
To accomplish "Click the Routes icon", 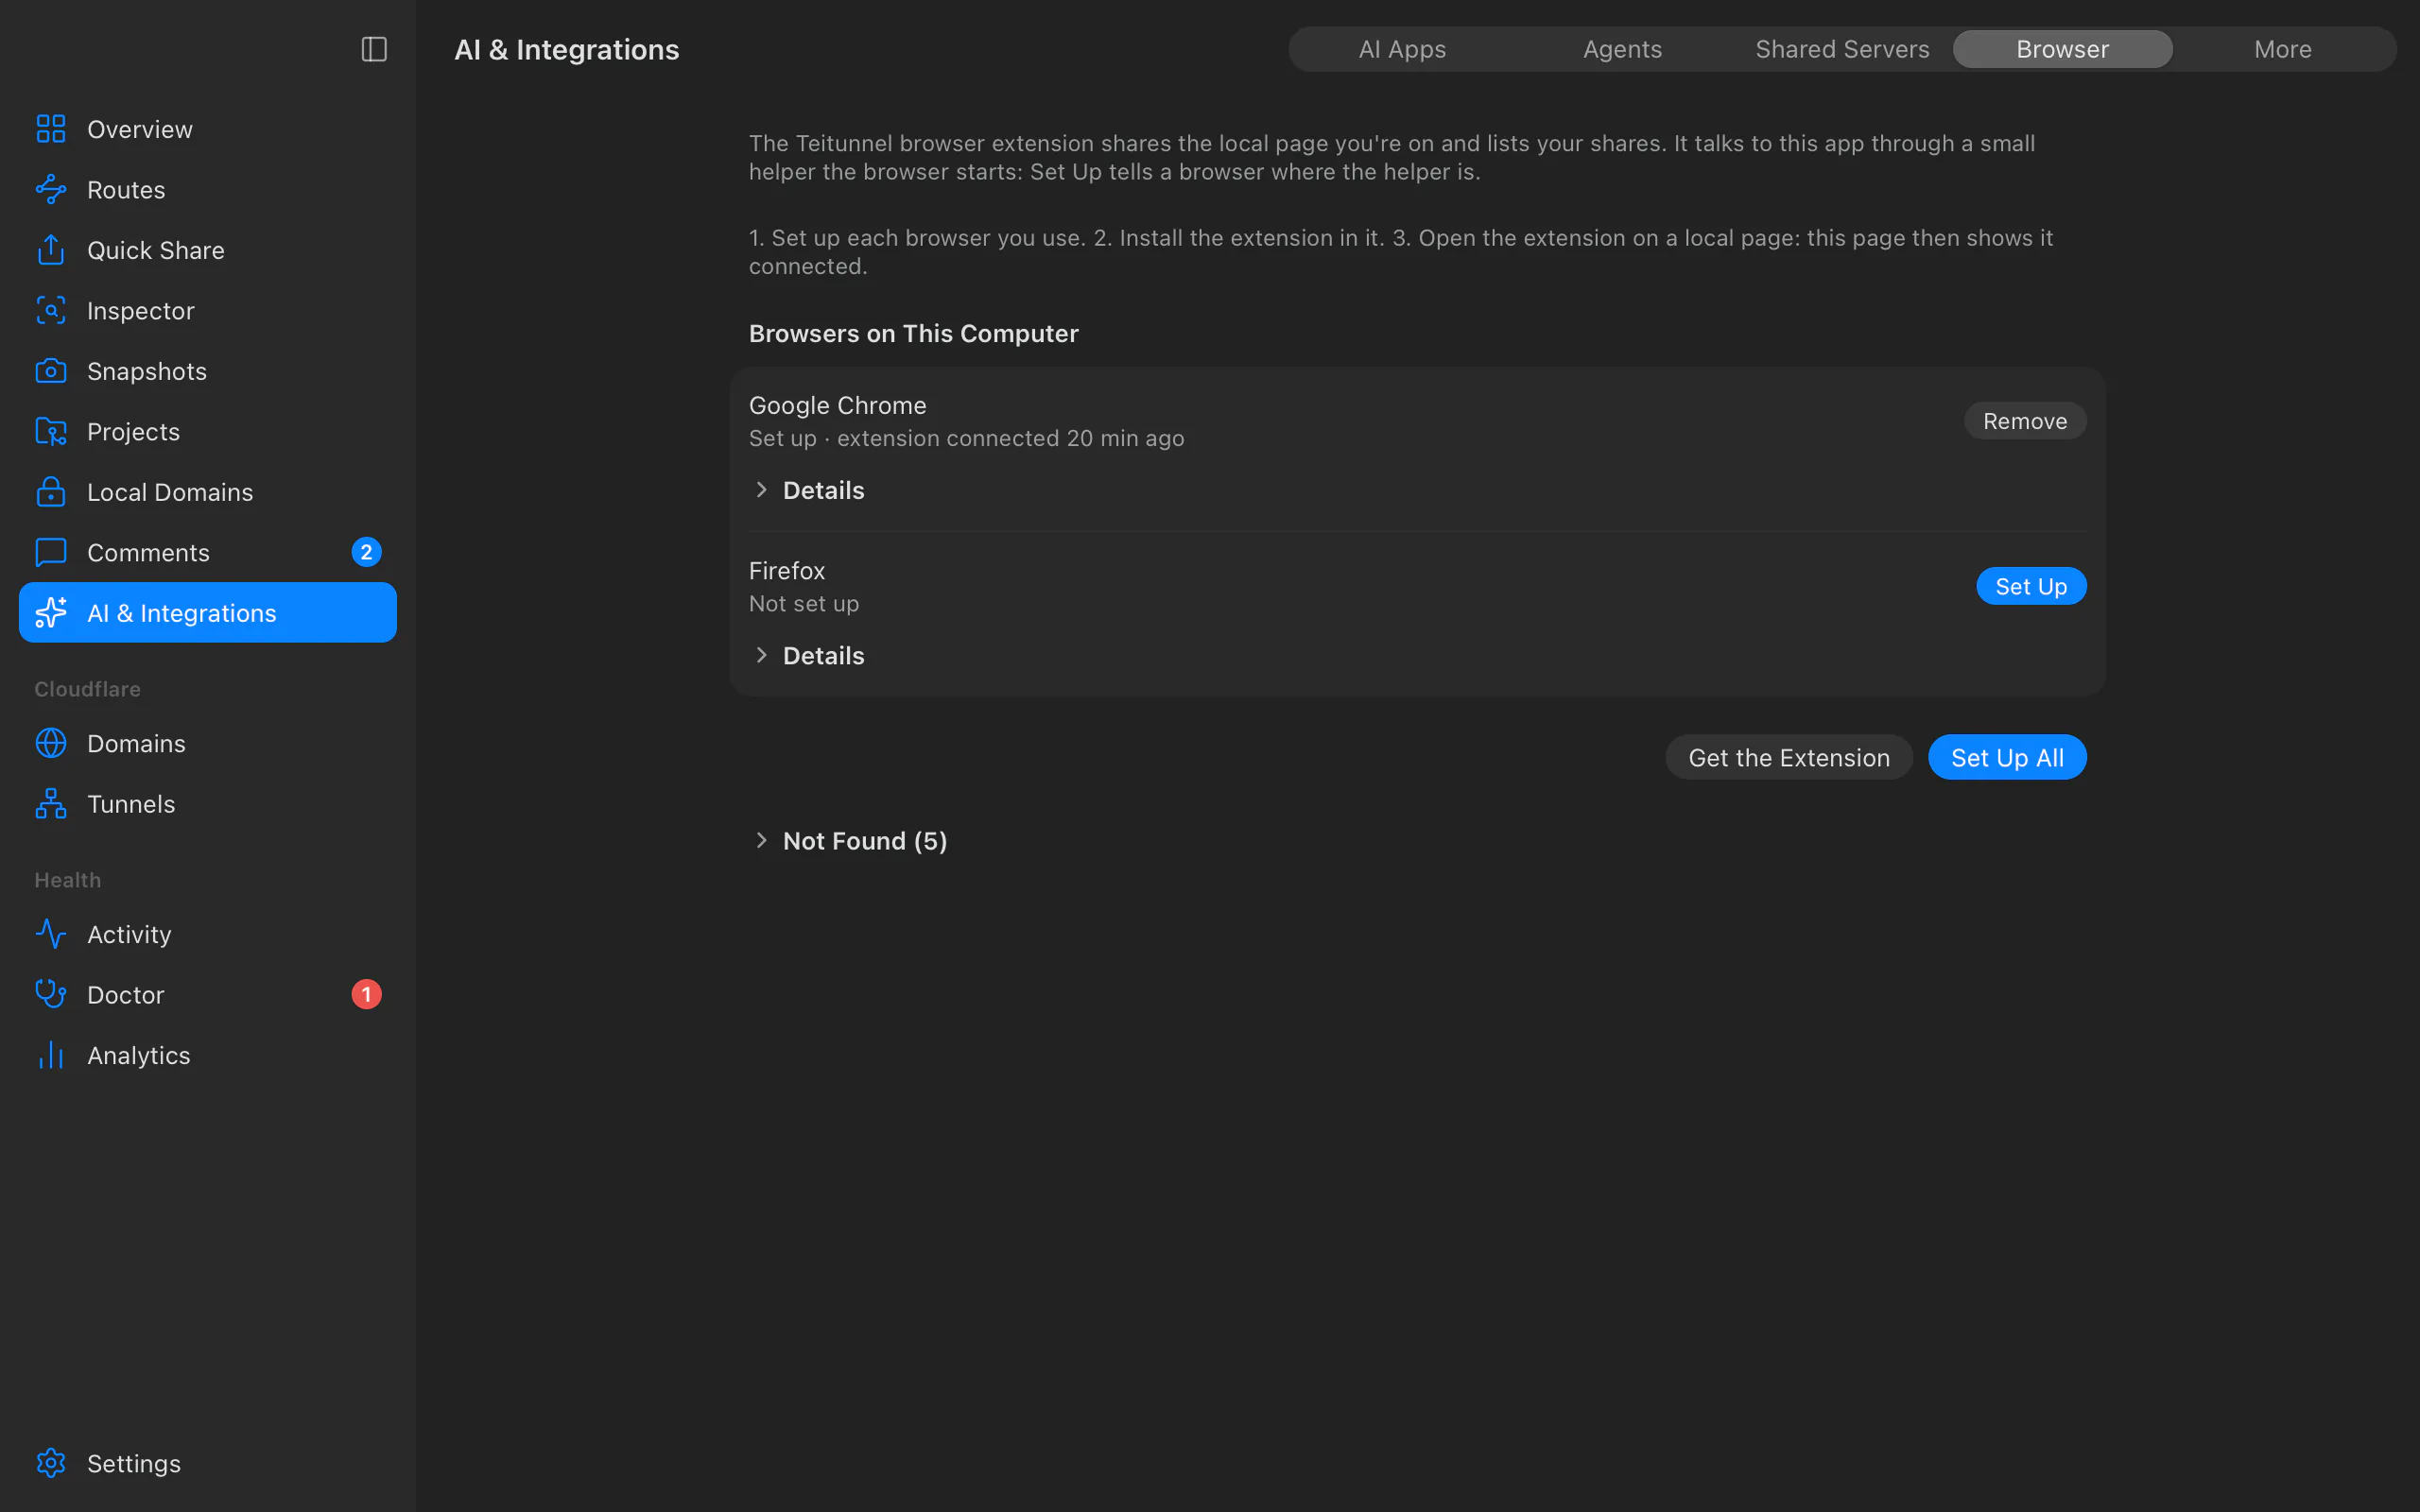I will tap(51, 190).
